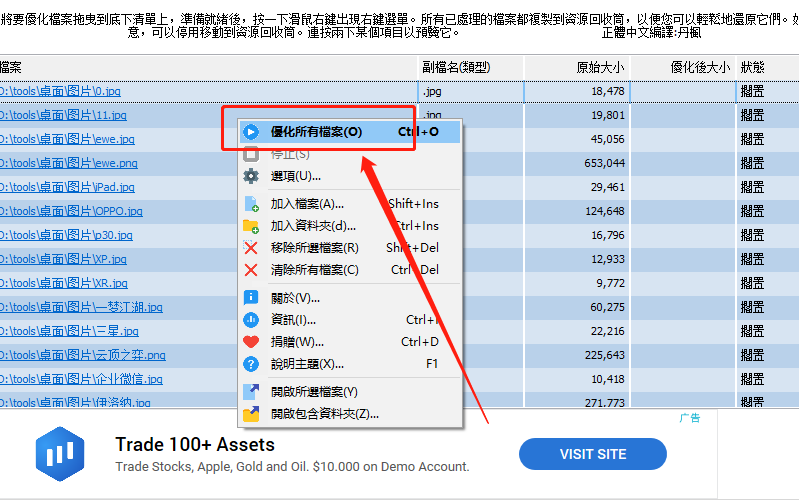Click the red X icon beside 移除所選檔案(R)
799x500 pixels.
[x=251, y=248]
